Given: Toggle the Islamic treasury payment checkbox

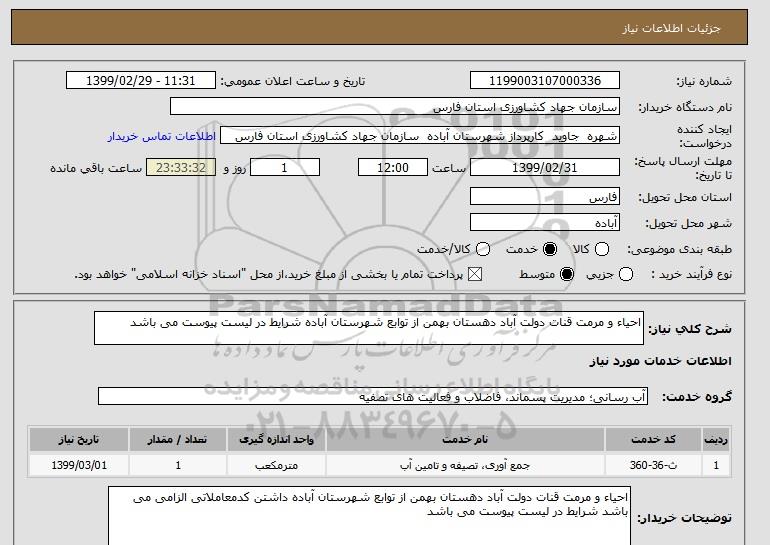Looking at the screenshot, I should click(x=474, y=274).
